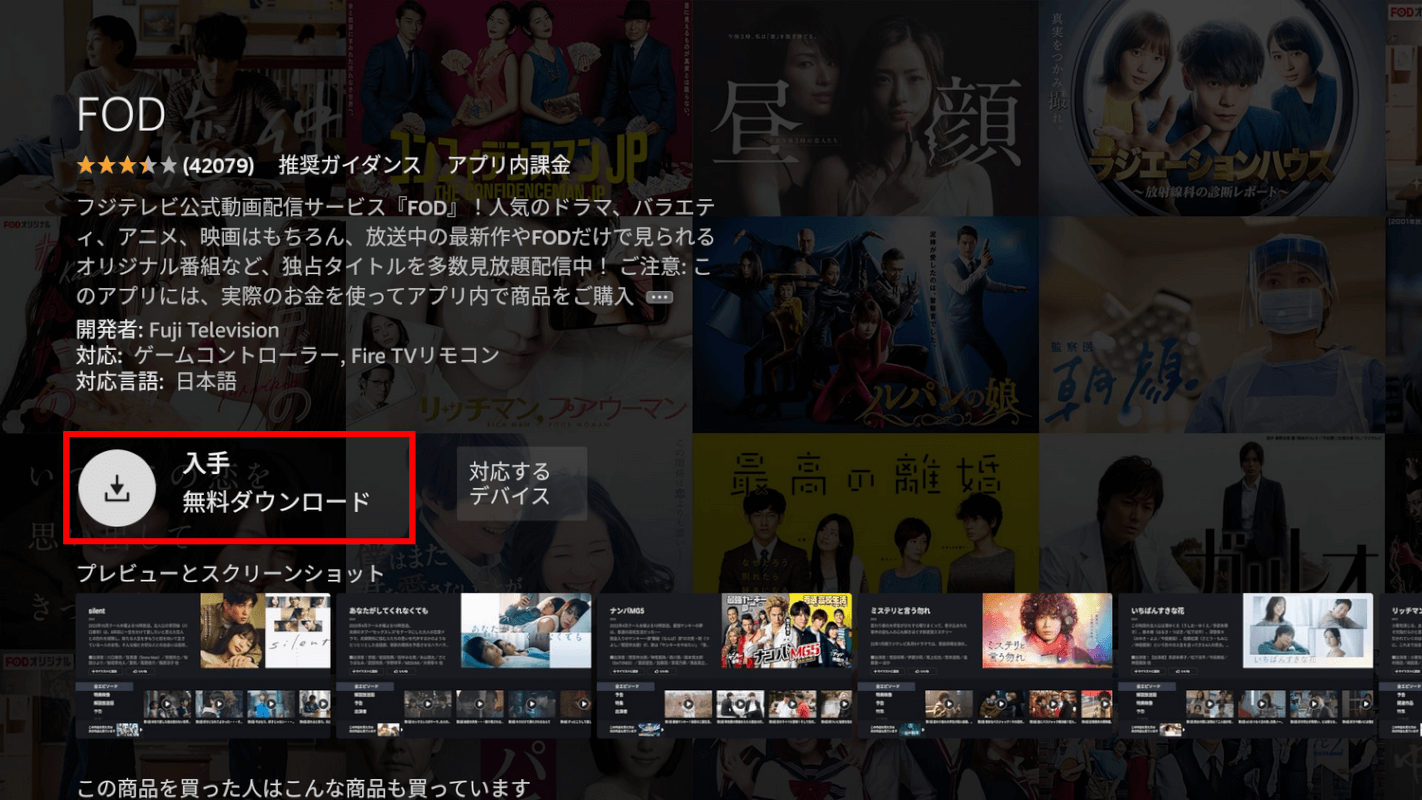Image resolution: width=1422 pixels, height=800 pixels.
Task: Open the silent preview screenshot
Action: [204, 665]
